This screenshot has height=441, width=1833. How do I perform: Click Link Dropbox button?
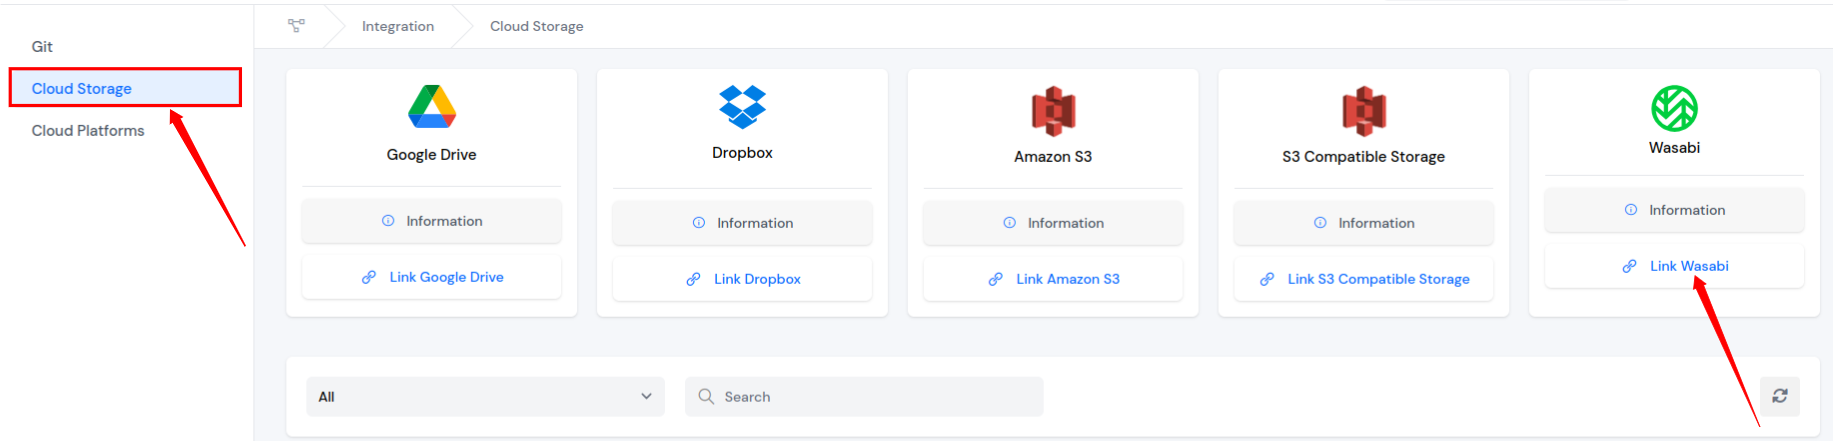[x=743, y=279]
